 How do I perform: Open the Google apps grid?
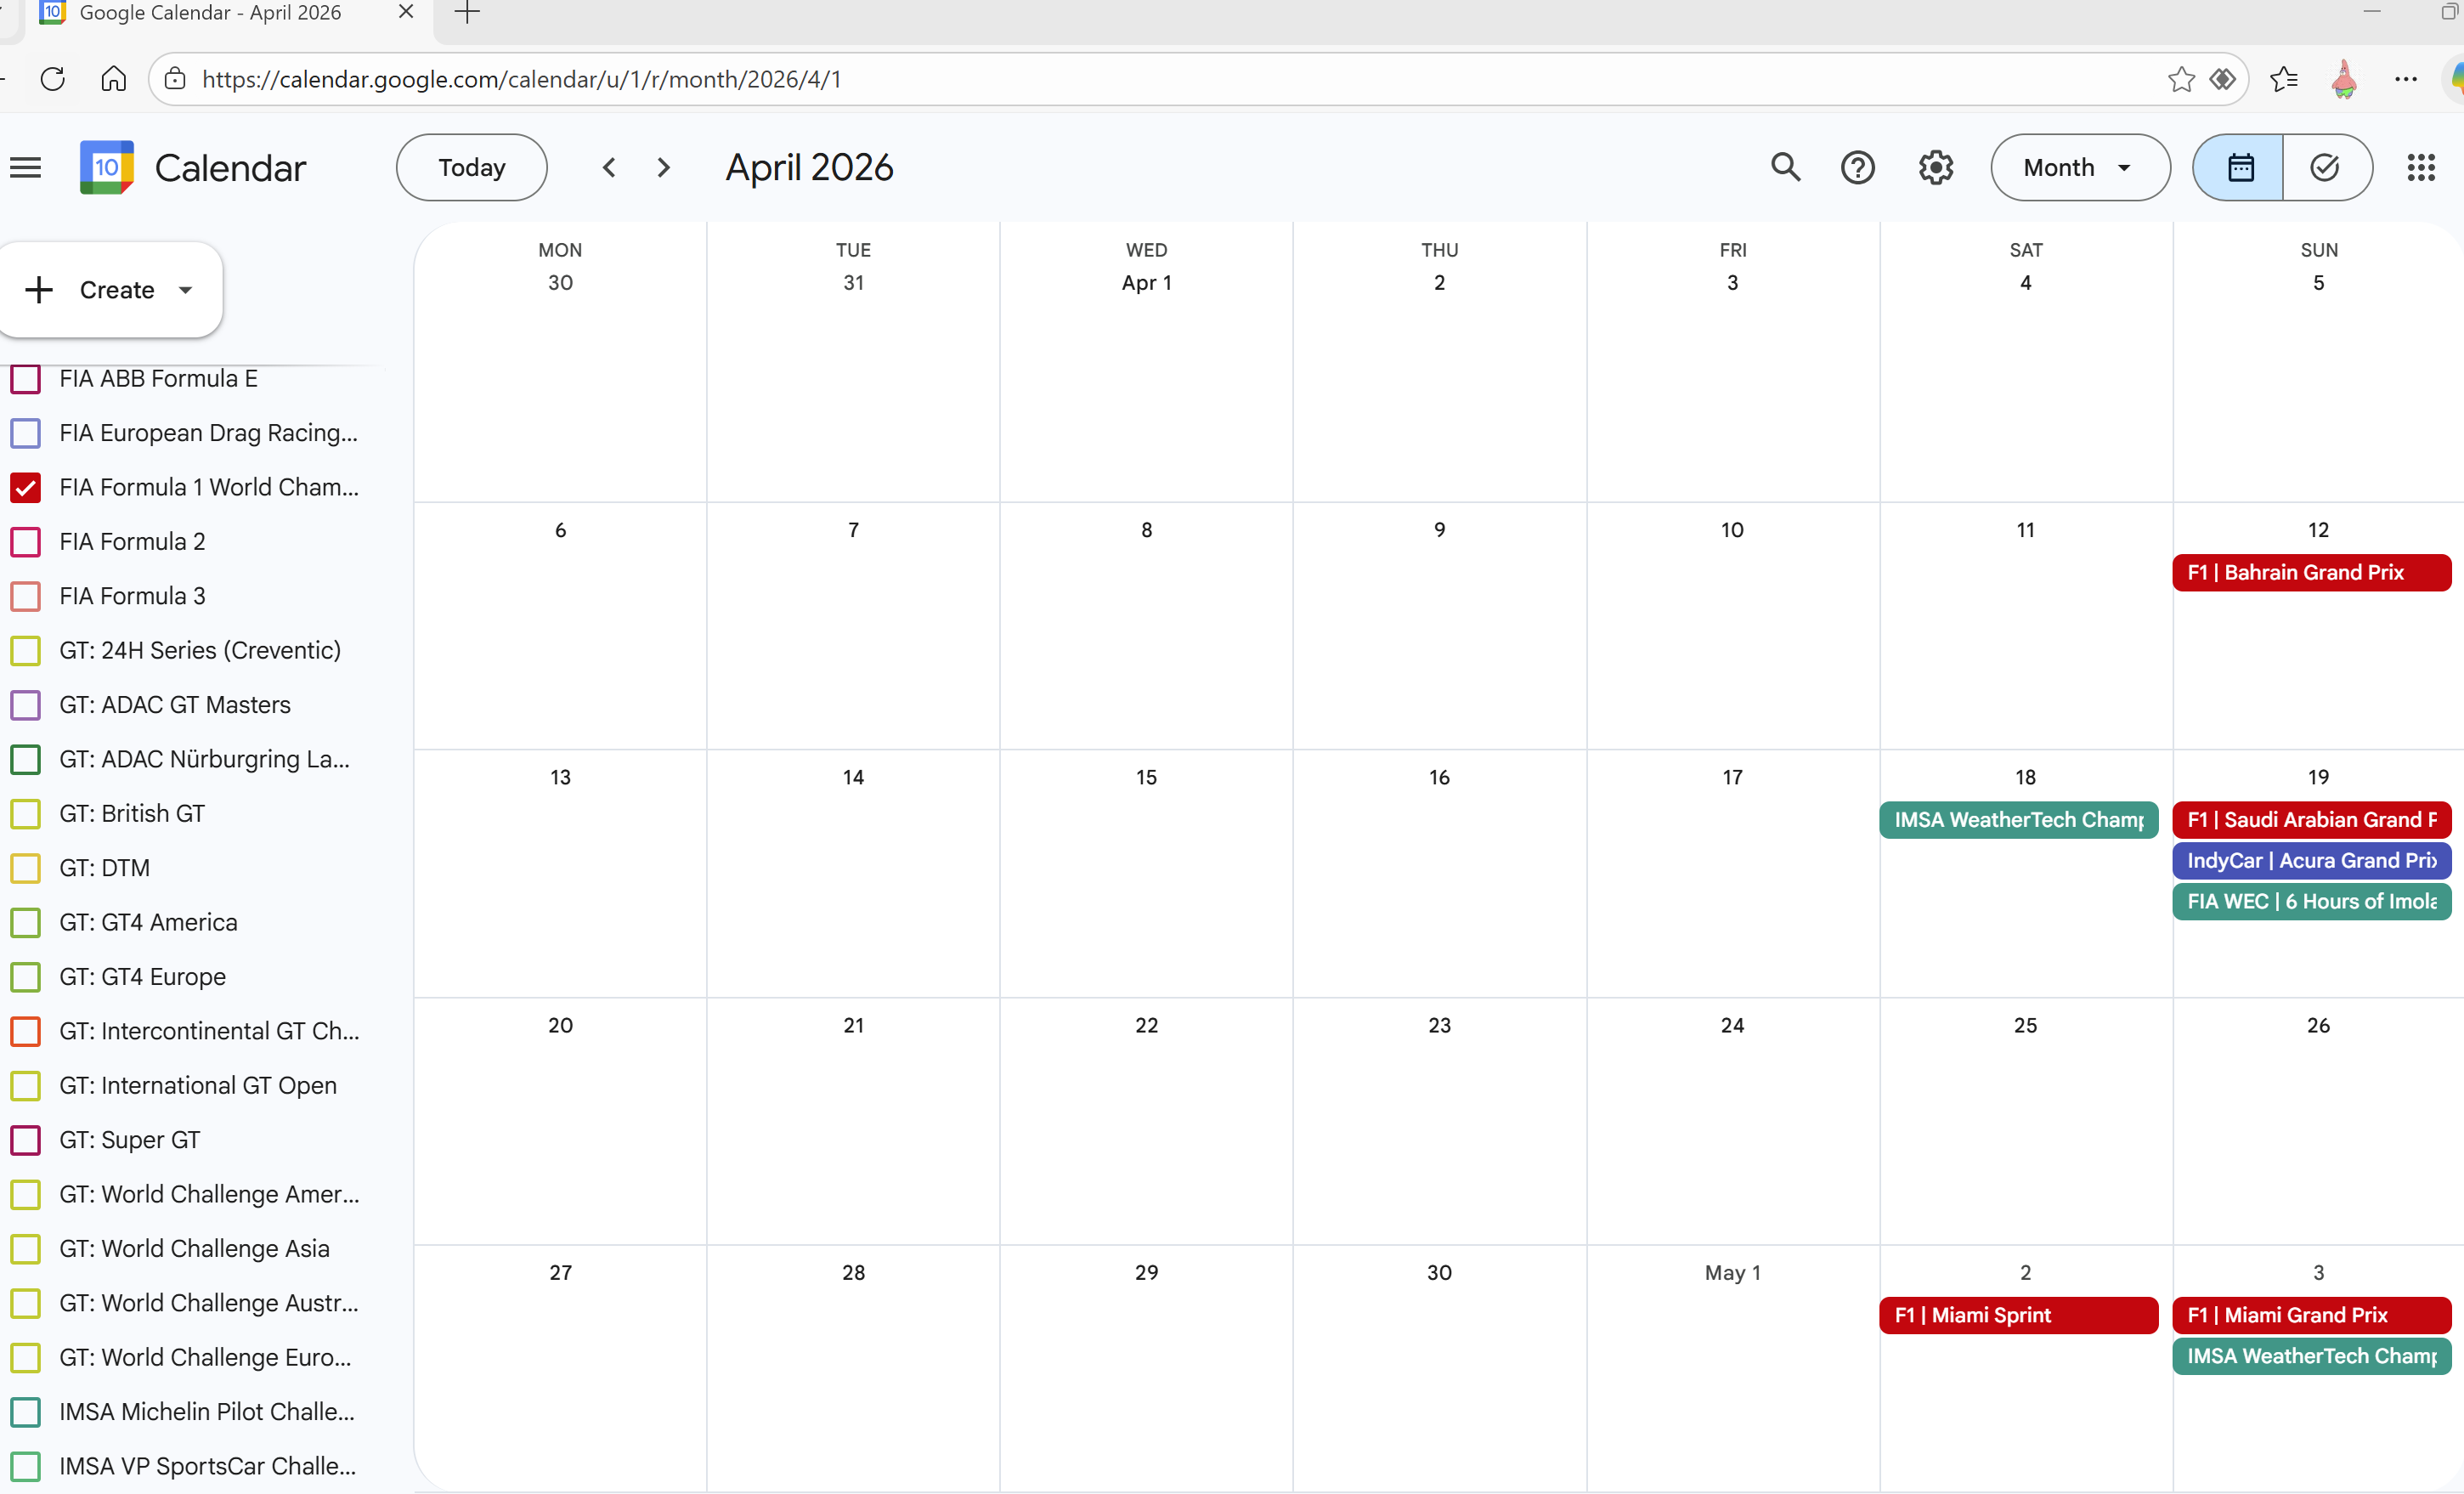pos(2420,167)
